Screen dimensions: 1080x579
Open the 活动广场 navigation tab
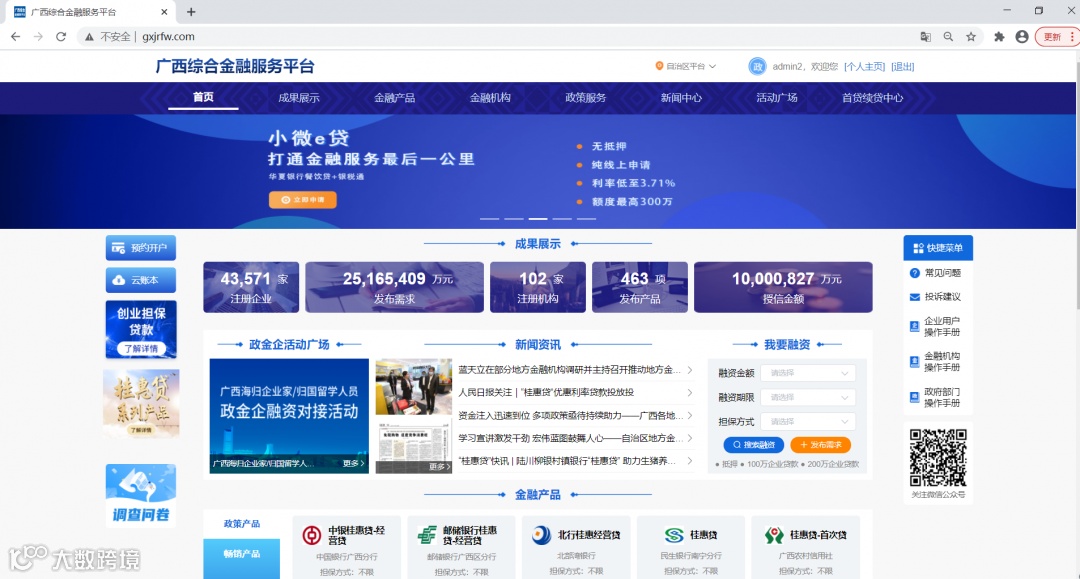777,98
